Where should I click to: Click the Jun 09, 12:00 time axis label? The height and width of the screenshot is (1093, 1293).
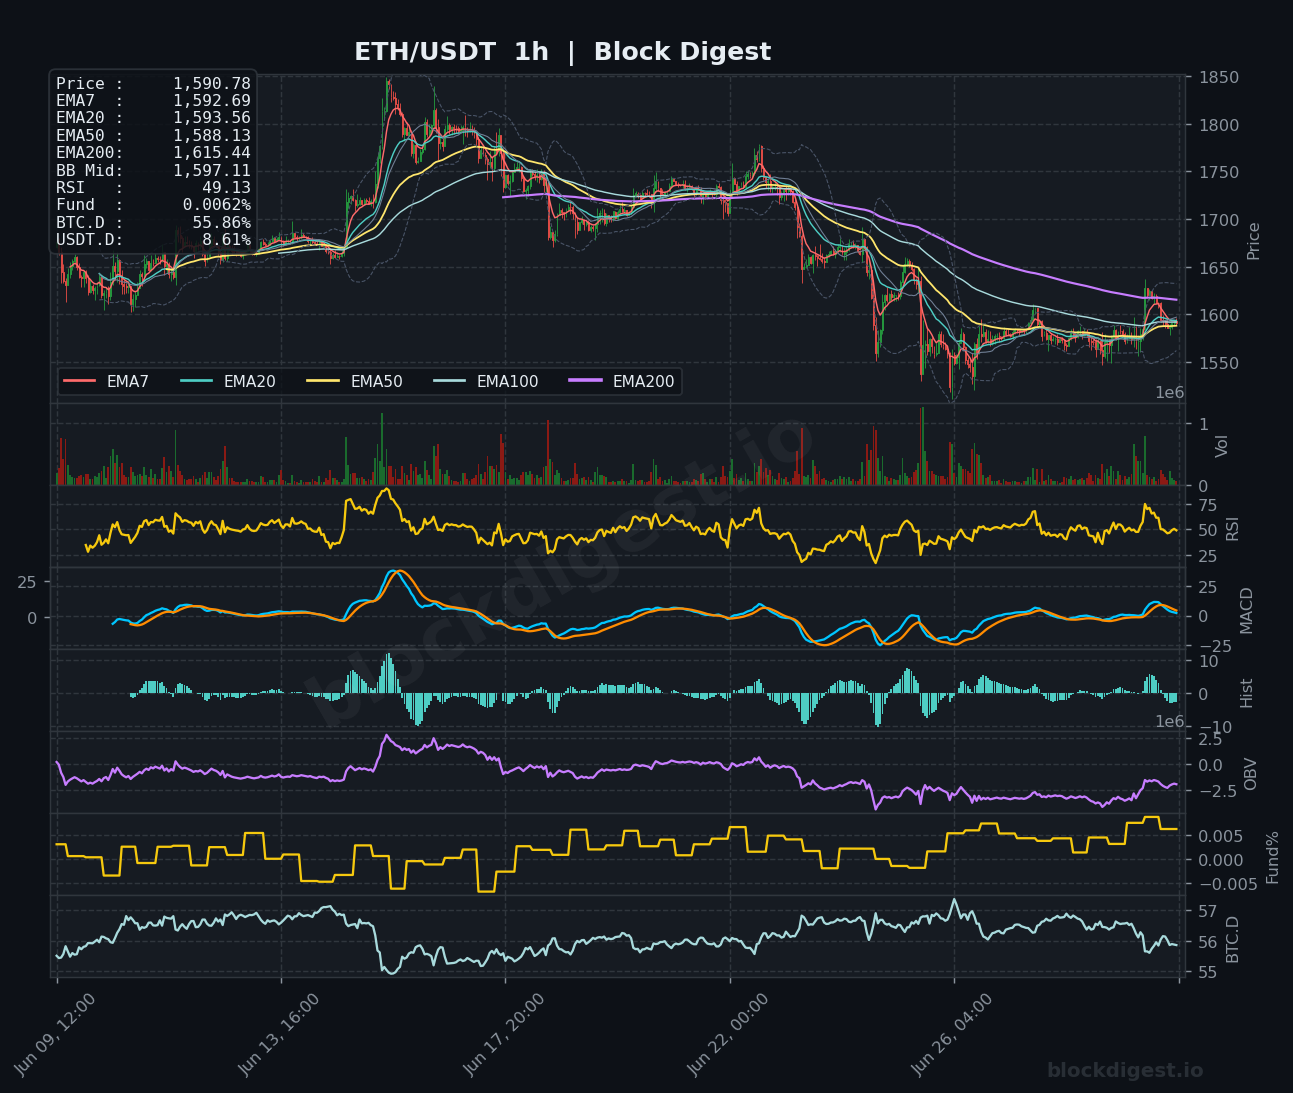56,1034
